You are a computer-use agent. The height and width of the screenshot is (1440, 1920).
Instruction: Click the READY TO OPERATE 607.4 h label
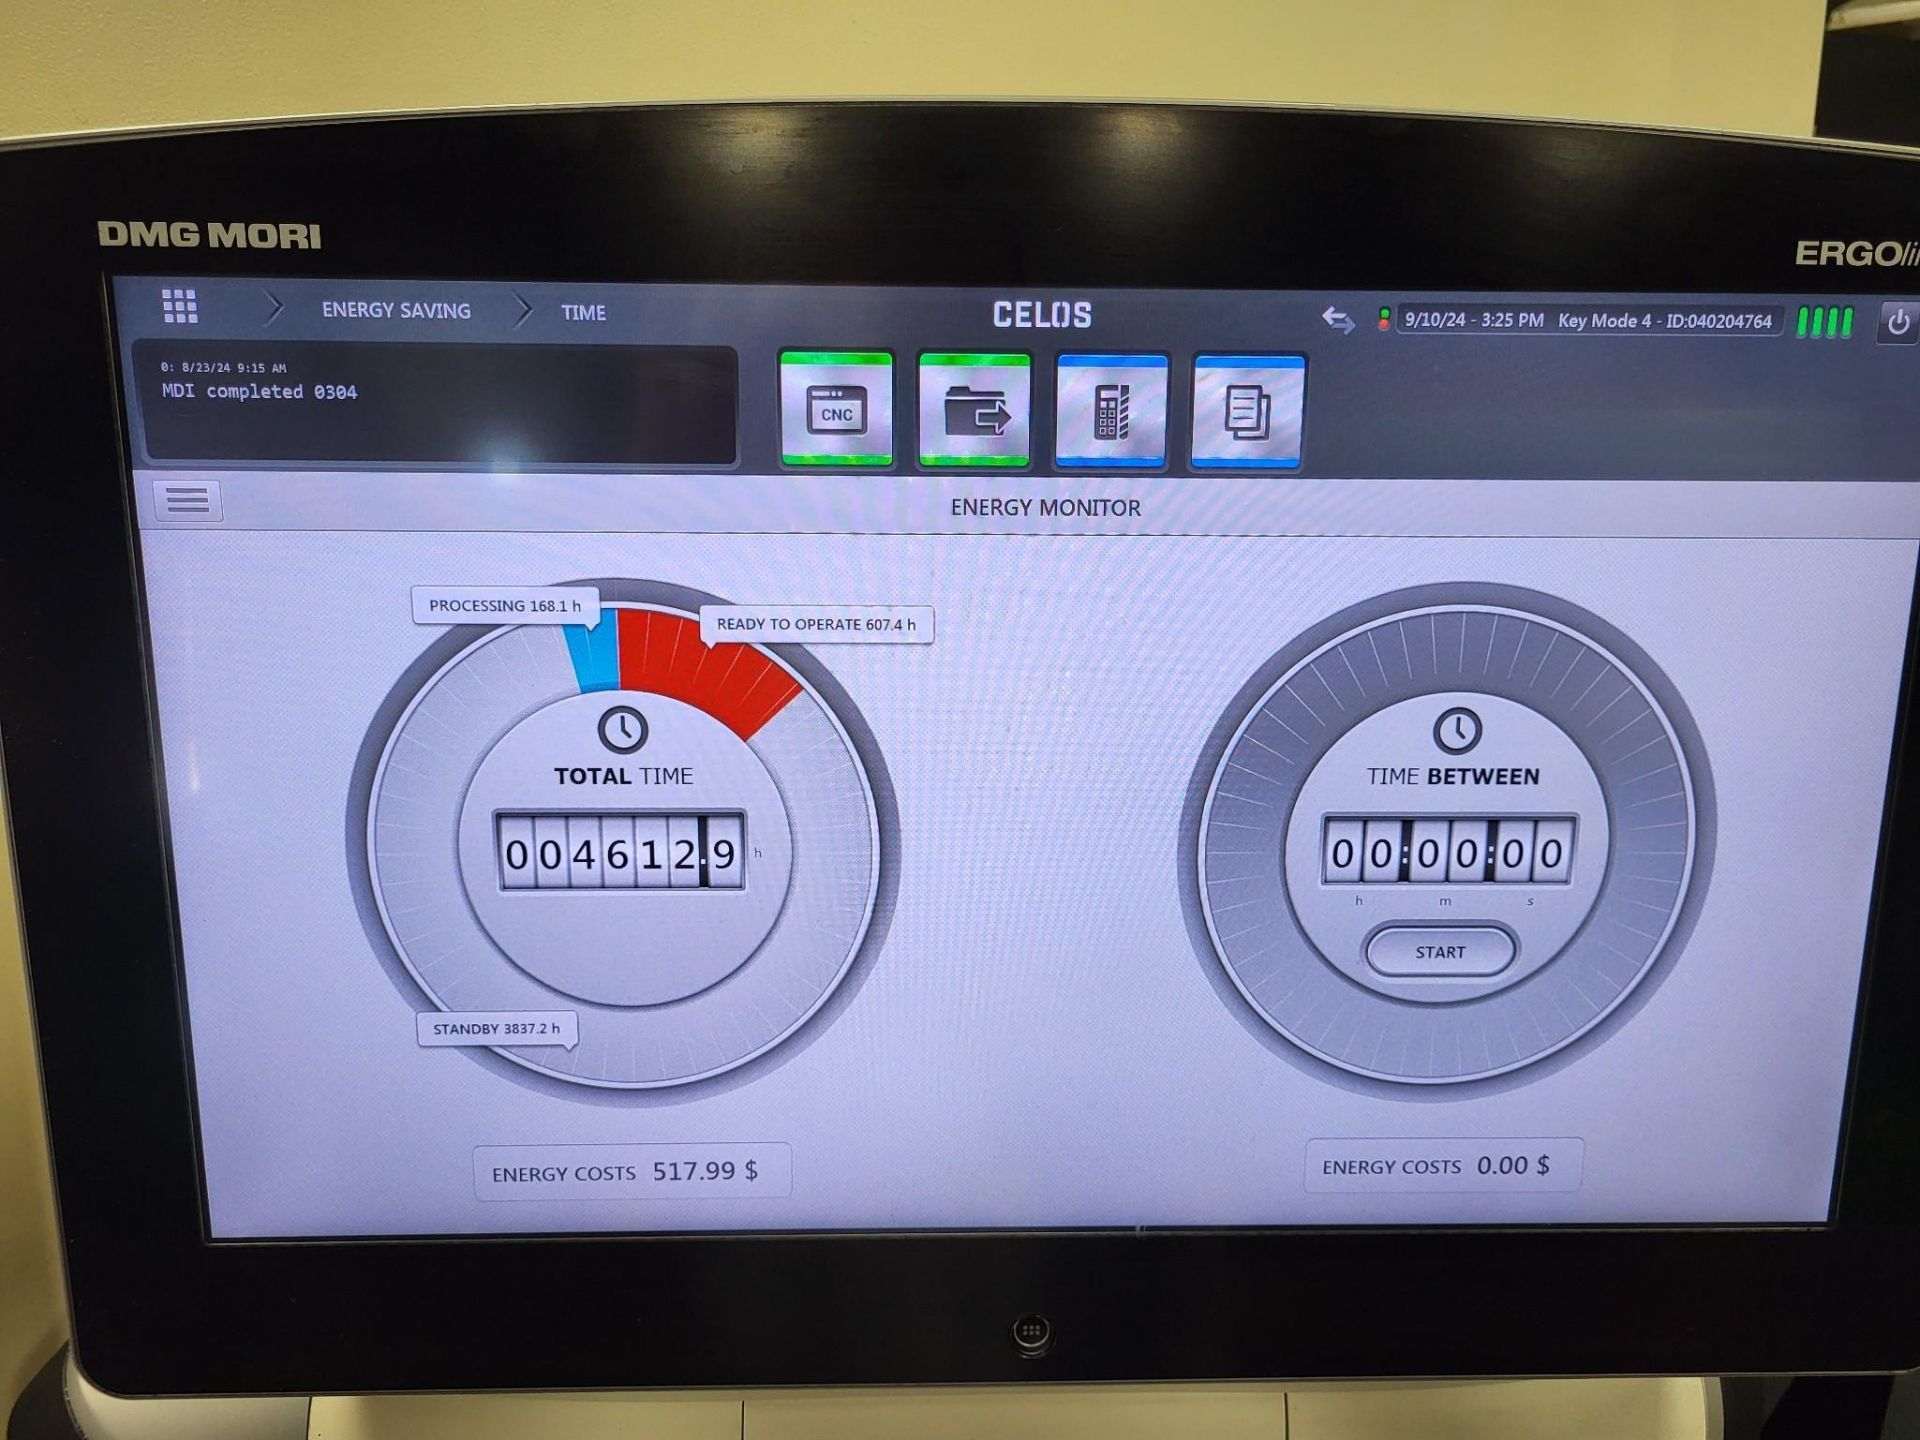coord(816,624)
